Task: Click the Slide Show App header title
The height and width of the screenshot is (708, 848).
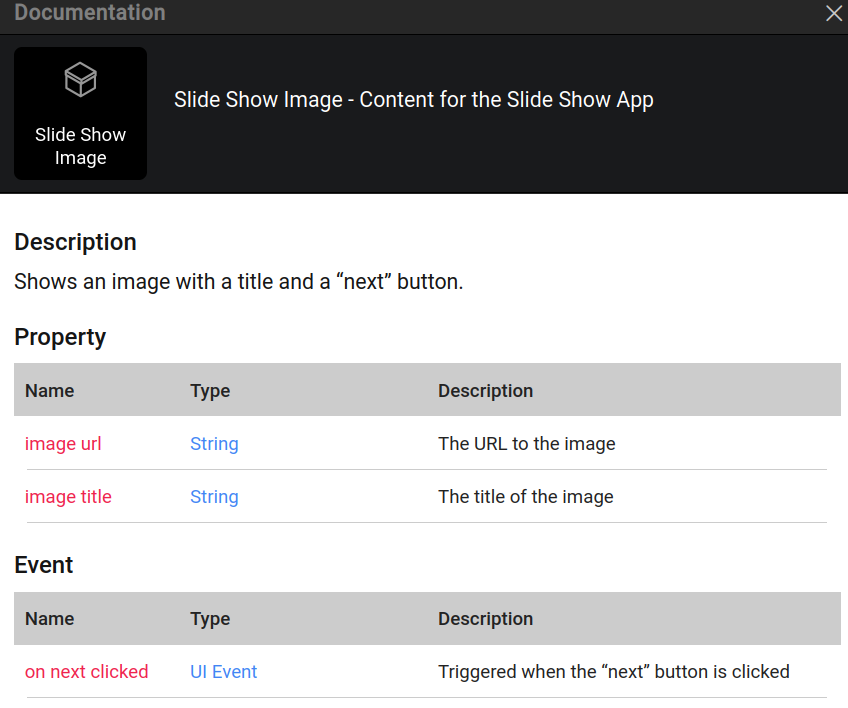Action: point(413,100)
